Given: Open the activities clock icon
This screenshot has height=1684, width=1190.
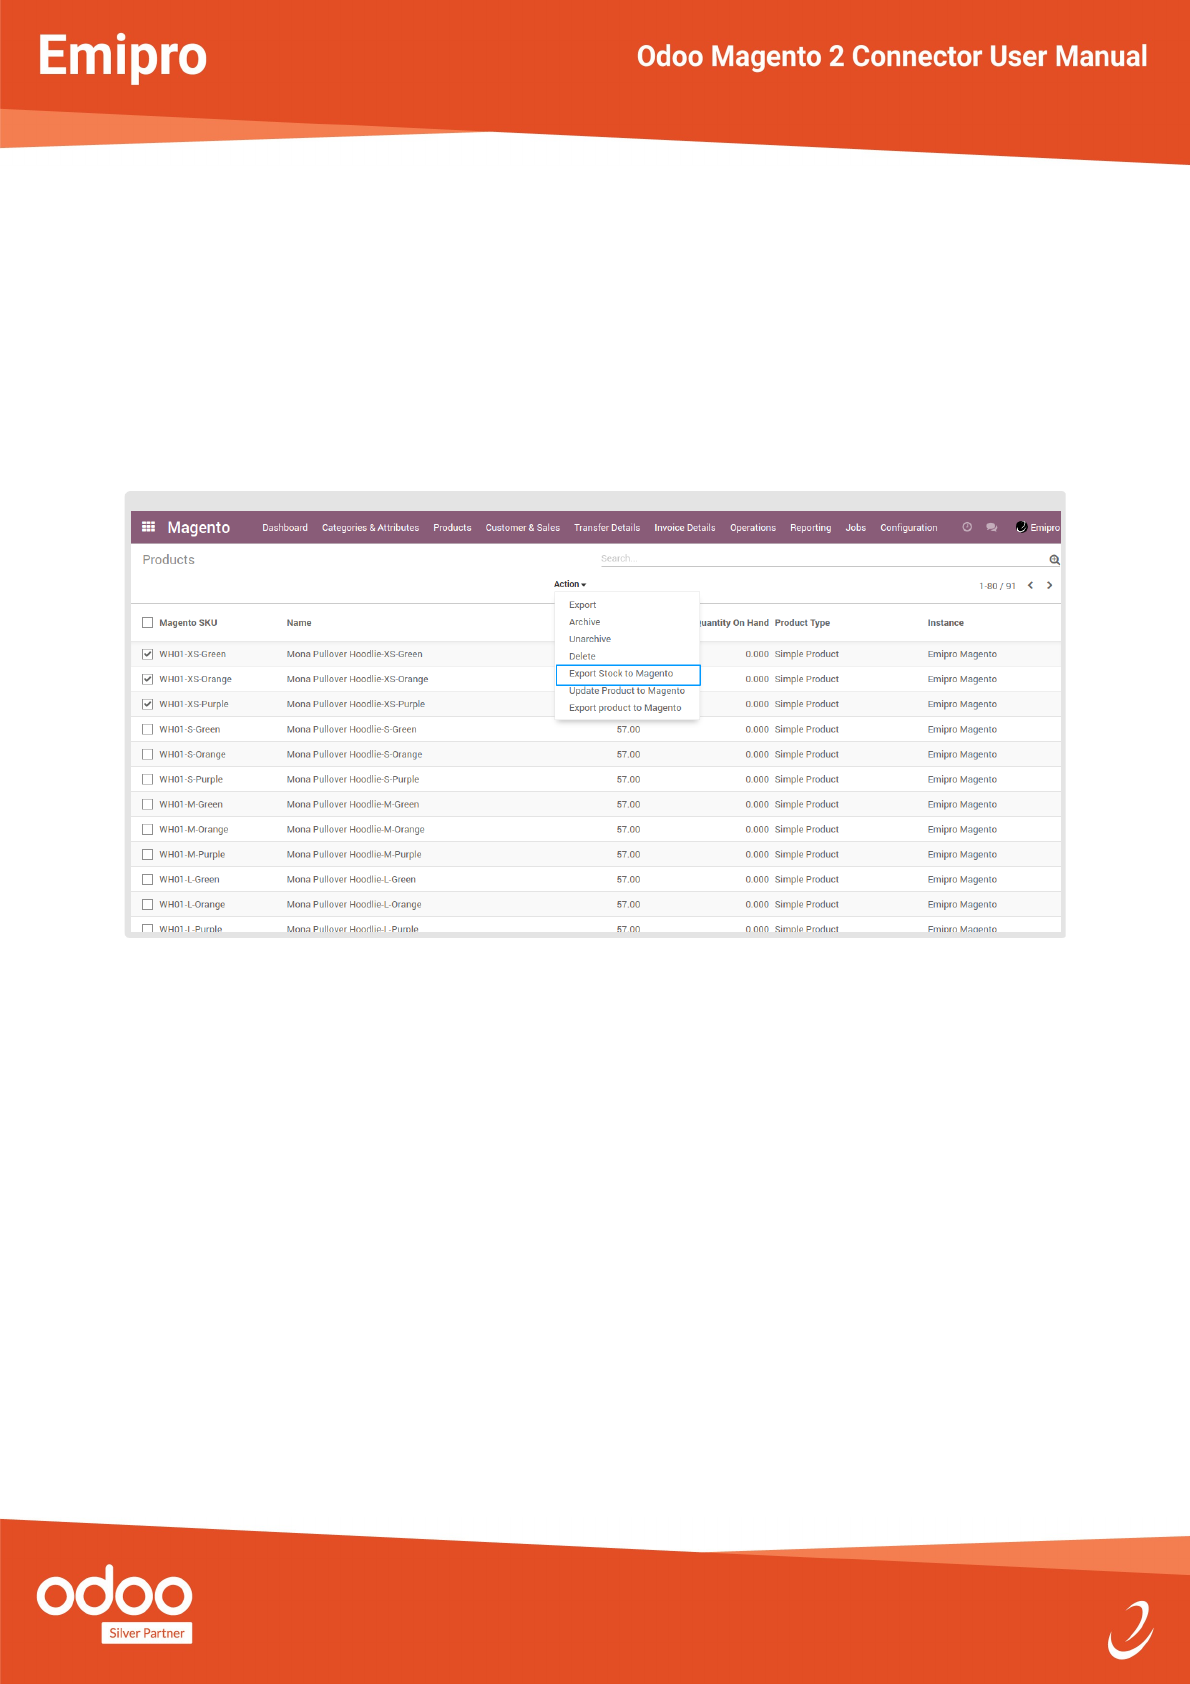Looking at the screenshot, I should 967,527.
